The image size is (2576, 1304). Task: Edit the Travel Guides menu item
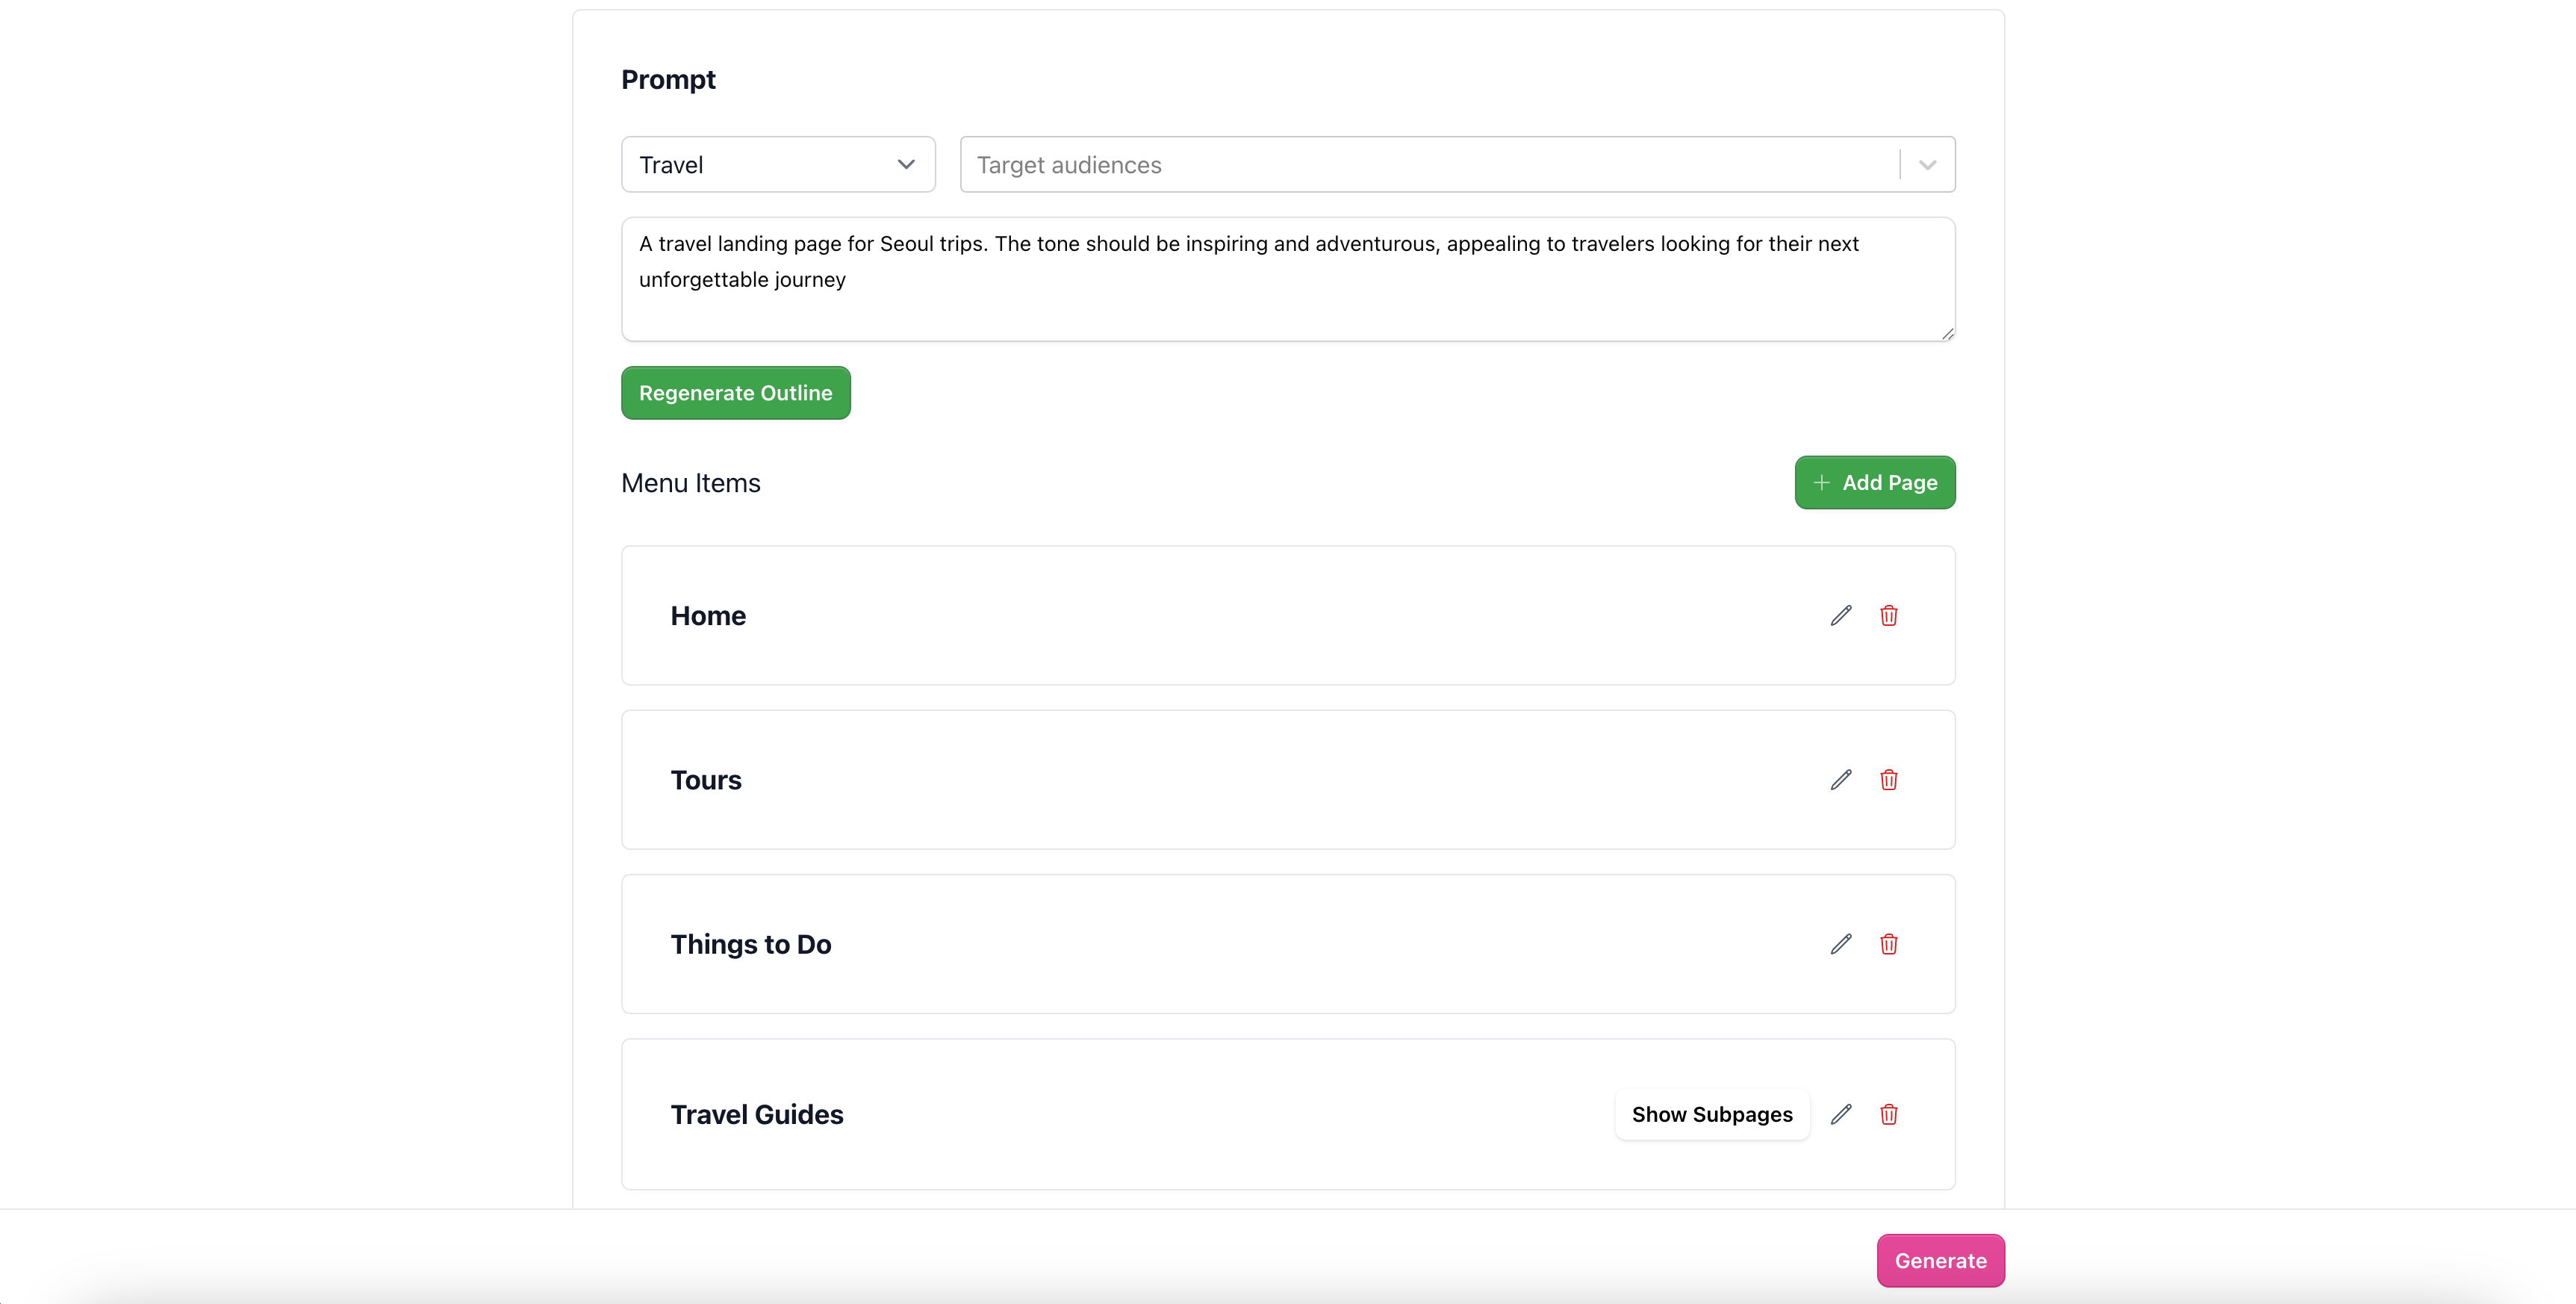click(x=1840, y=1114)
